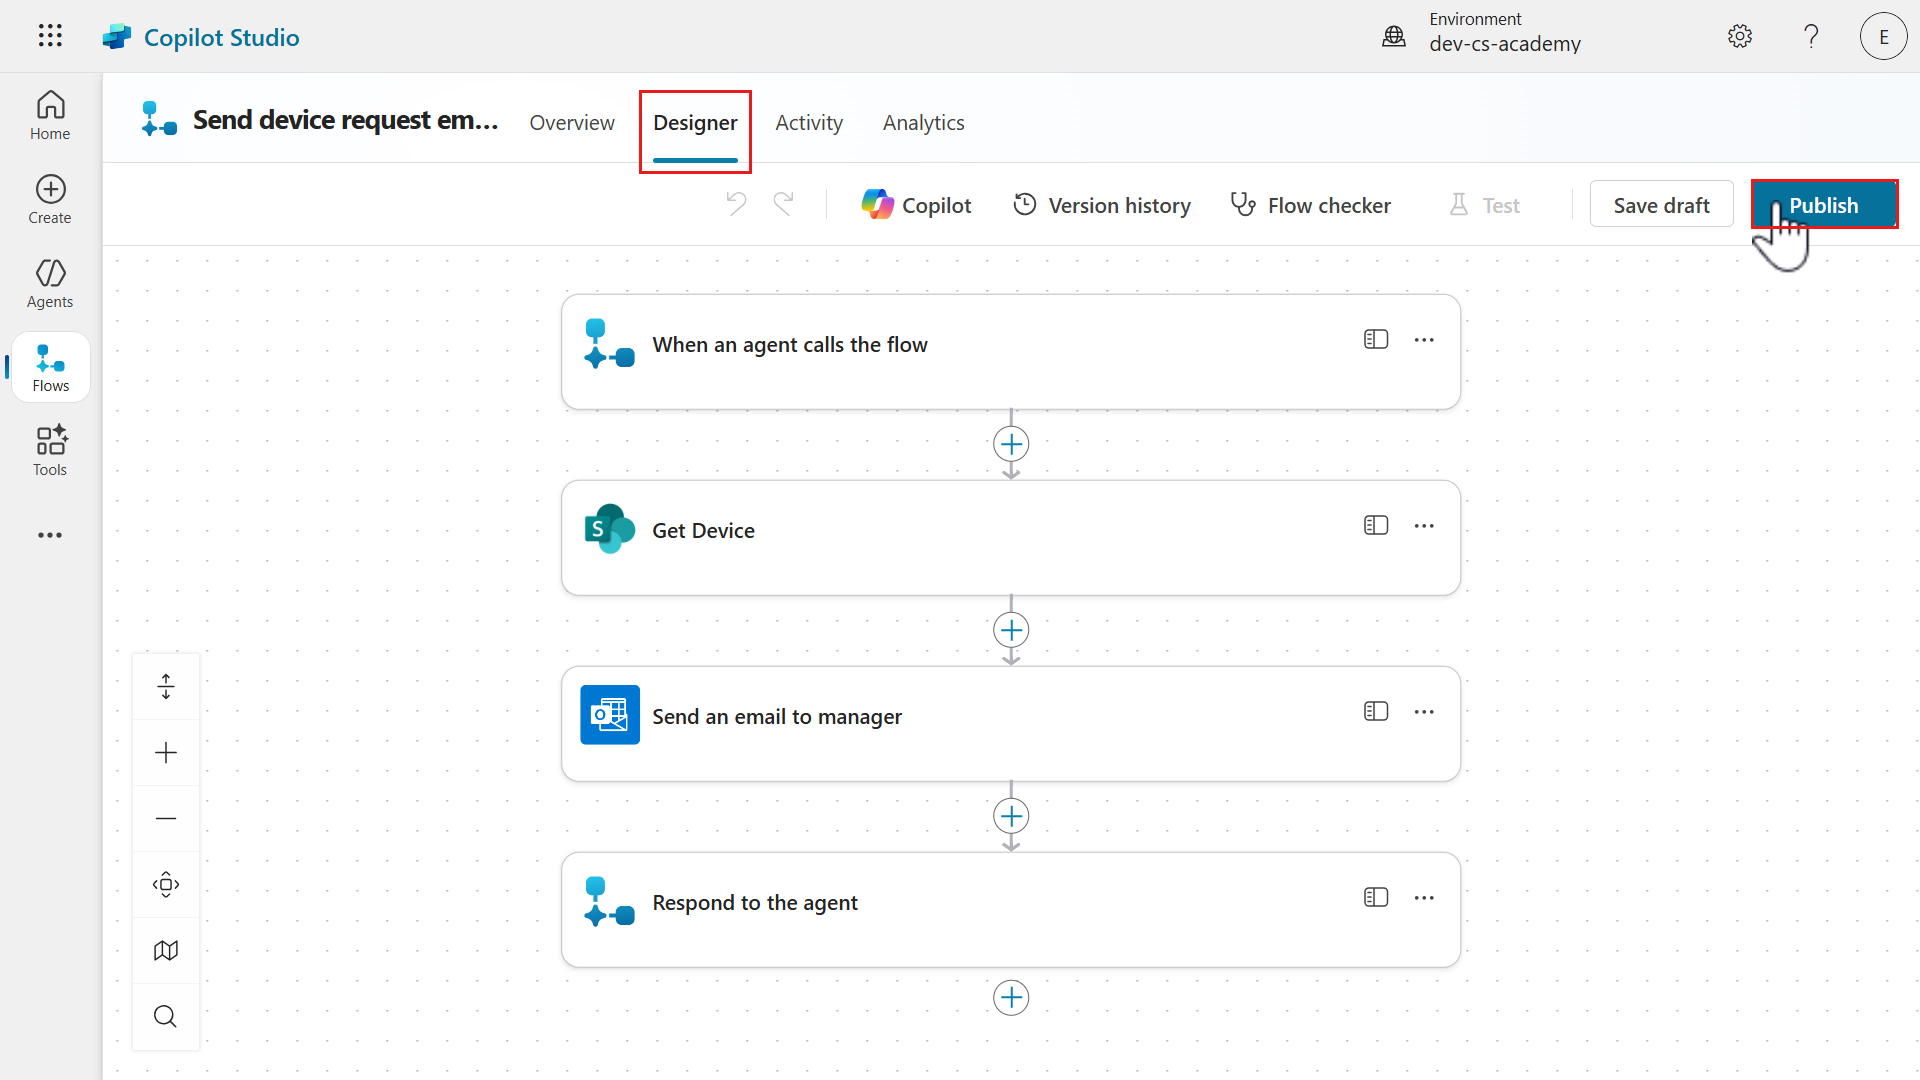Launch Copilot from the designer toolbar
This screenshot has width=1920, height=1080.
[x=916, y=205]
